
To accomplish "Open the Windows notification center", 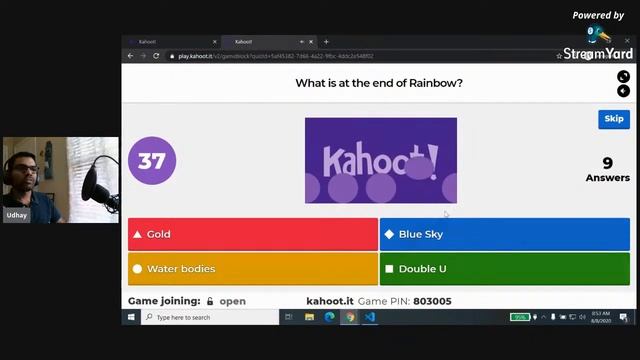I will point(623,317).
